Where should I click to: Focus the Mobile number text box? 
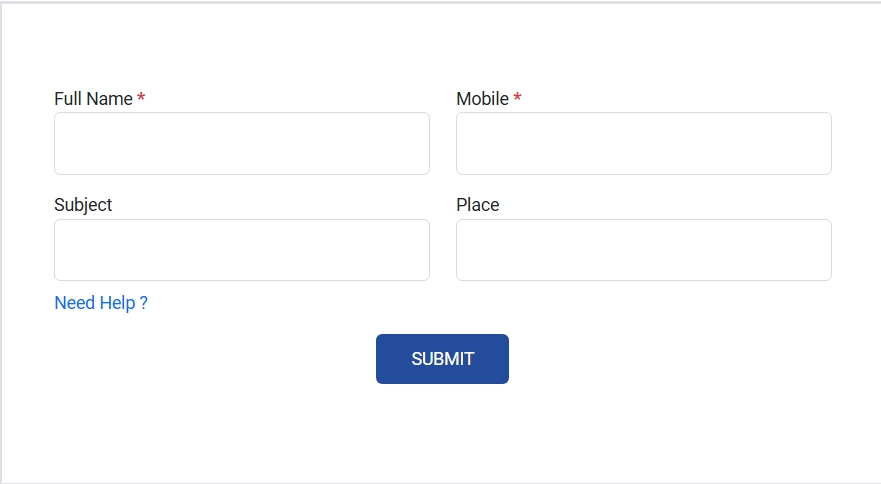(x=643, y=143)
